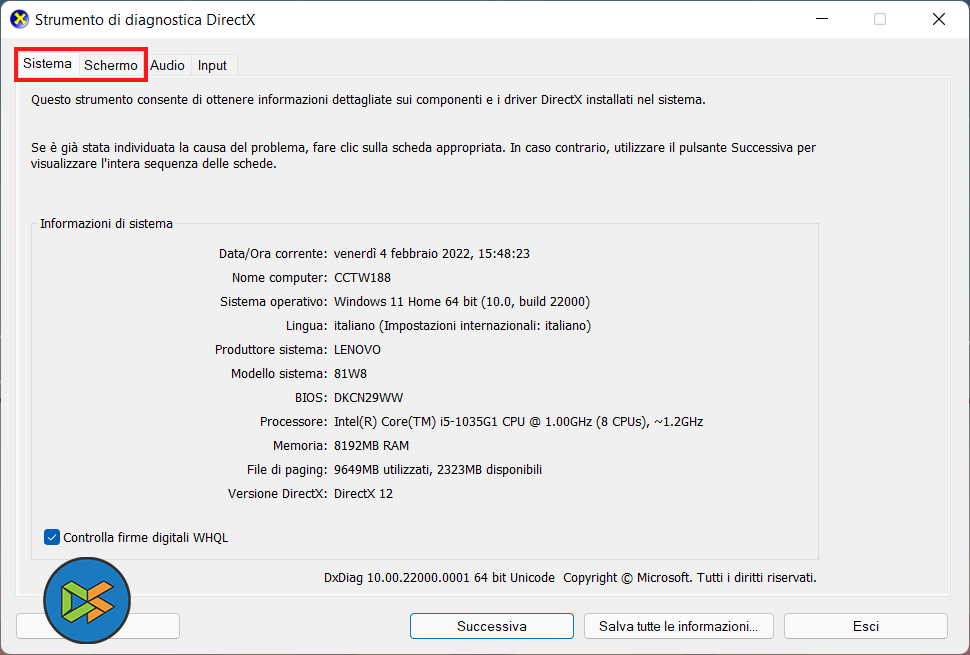This screenshot has height=655, width=970.
Task: Click the DirectX icon in title bar
Action: point(19,19)
